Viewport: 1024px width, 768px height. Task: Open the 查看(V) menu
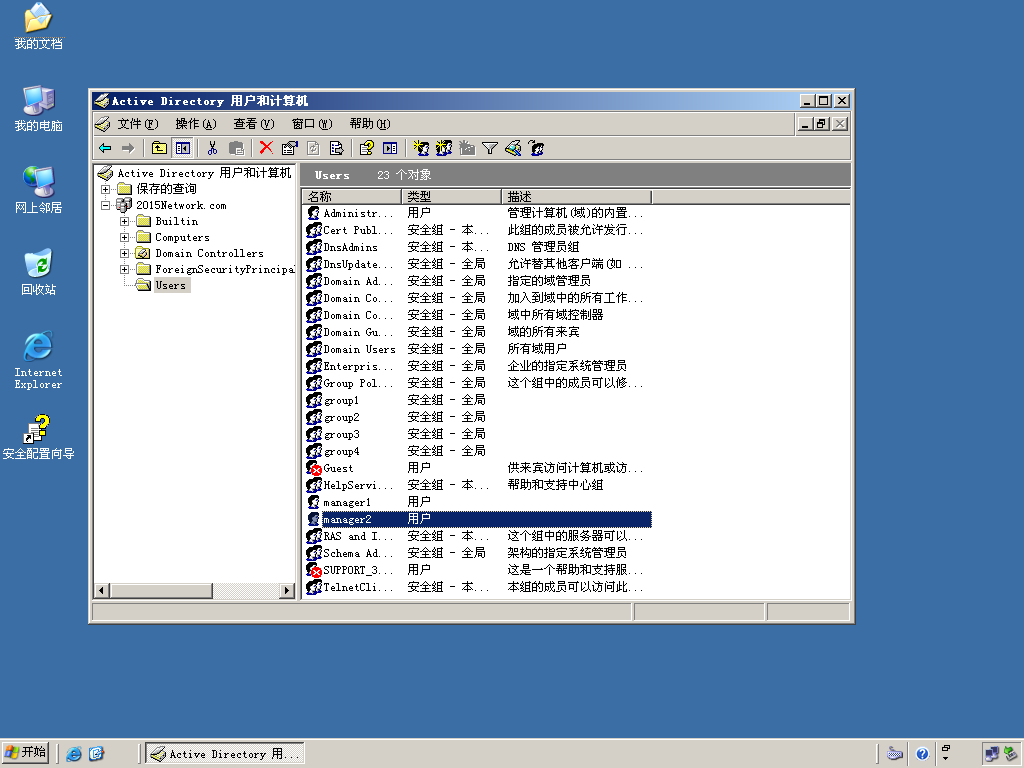253,123
